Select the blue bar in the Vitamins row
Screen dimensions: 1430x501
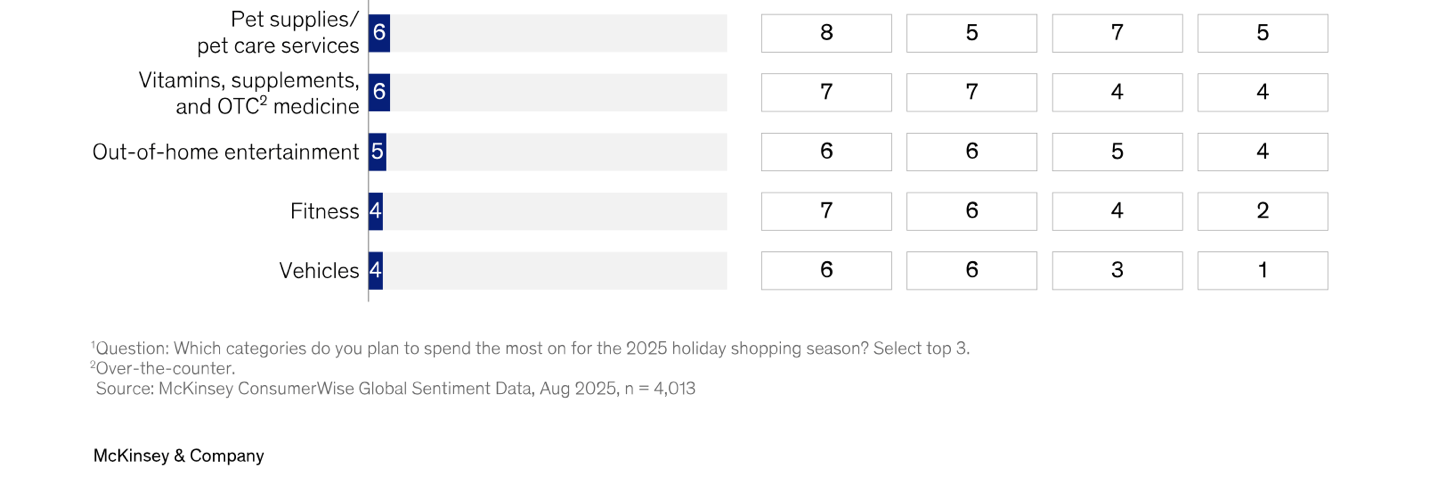(x=379, y=92)
